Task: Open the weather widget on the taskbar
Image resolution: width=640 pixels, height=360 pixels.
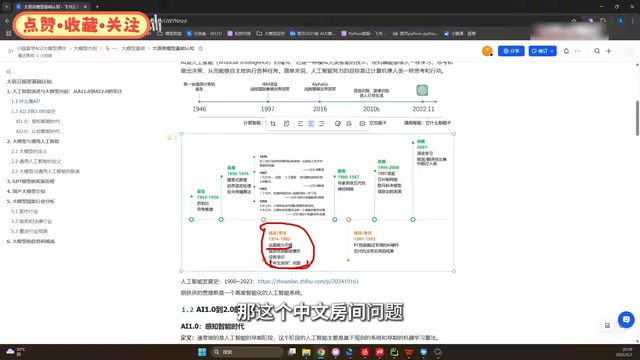Action: (x=16, y=352)
